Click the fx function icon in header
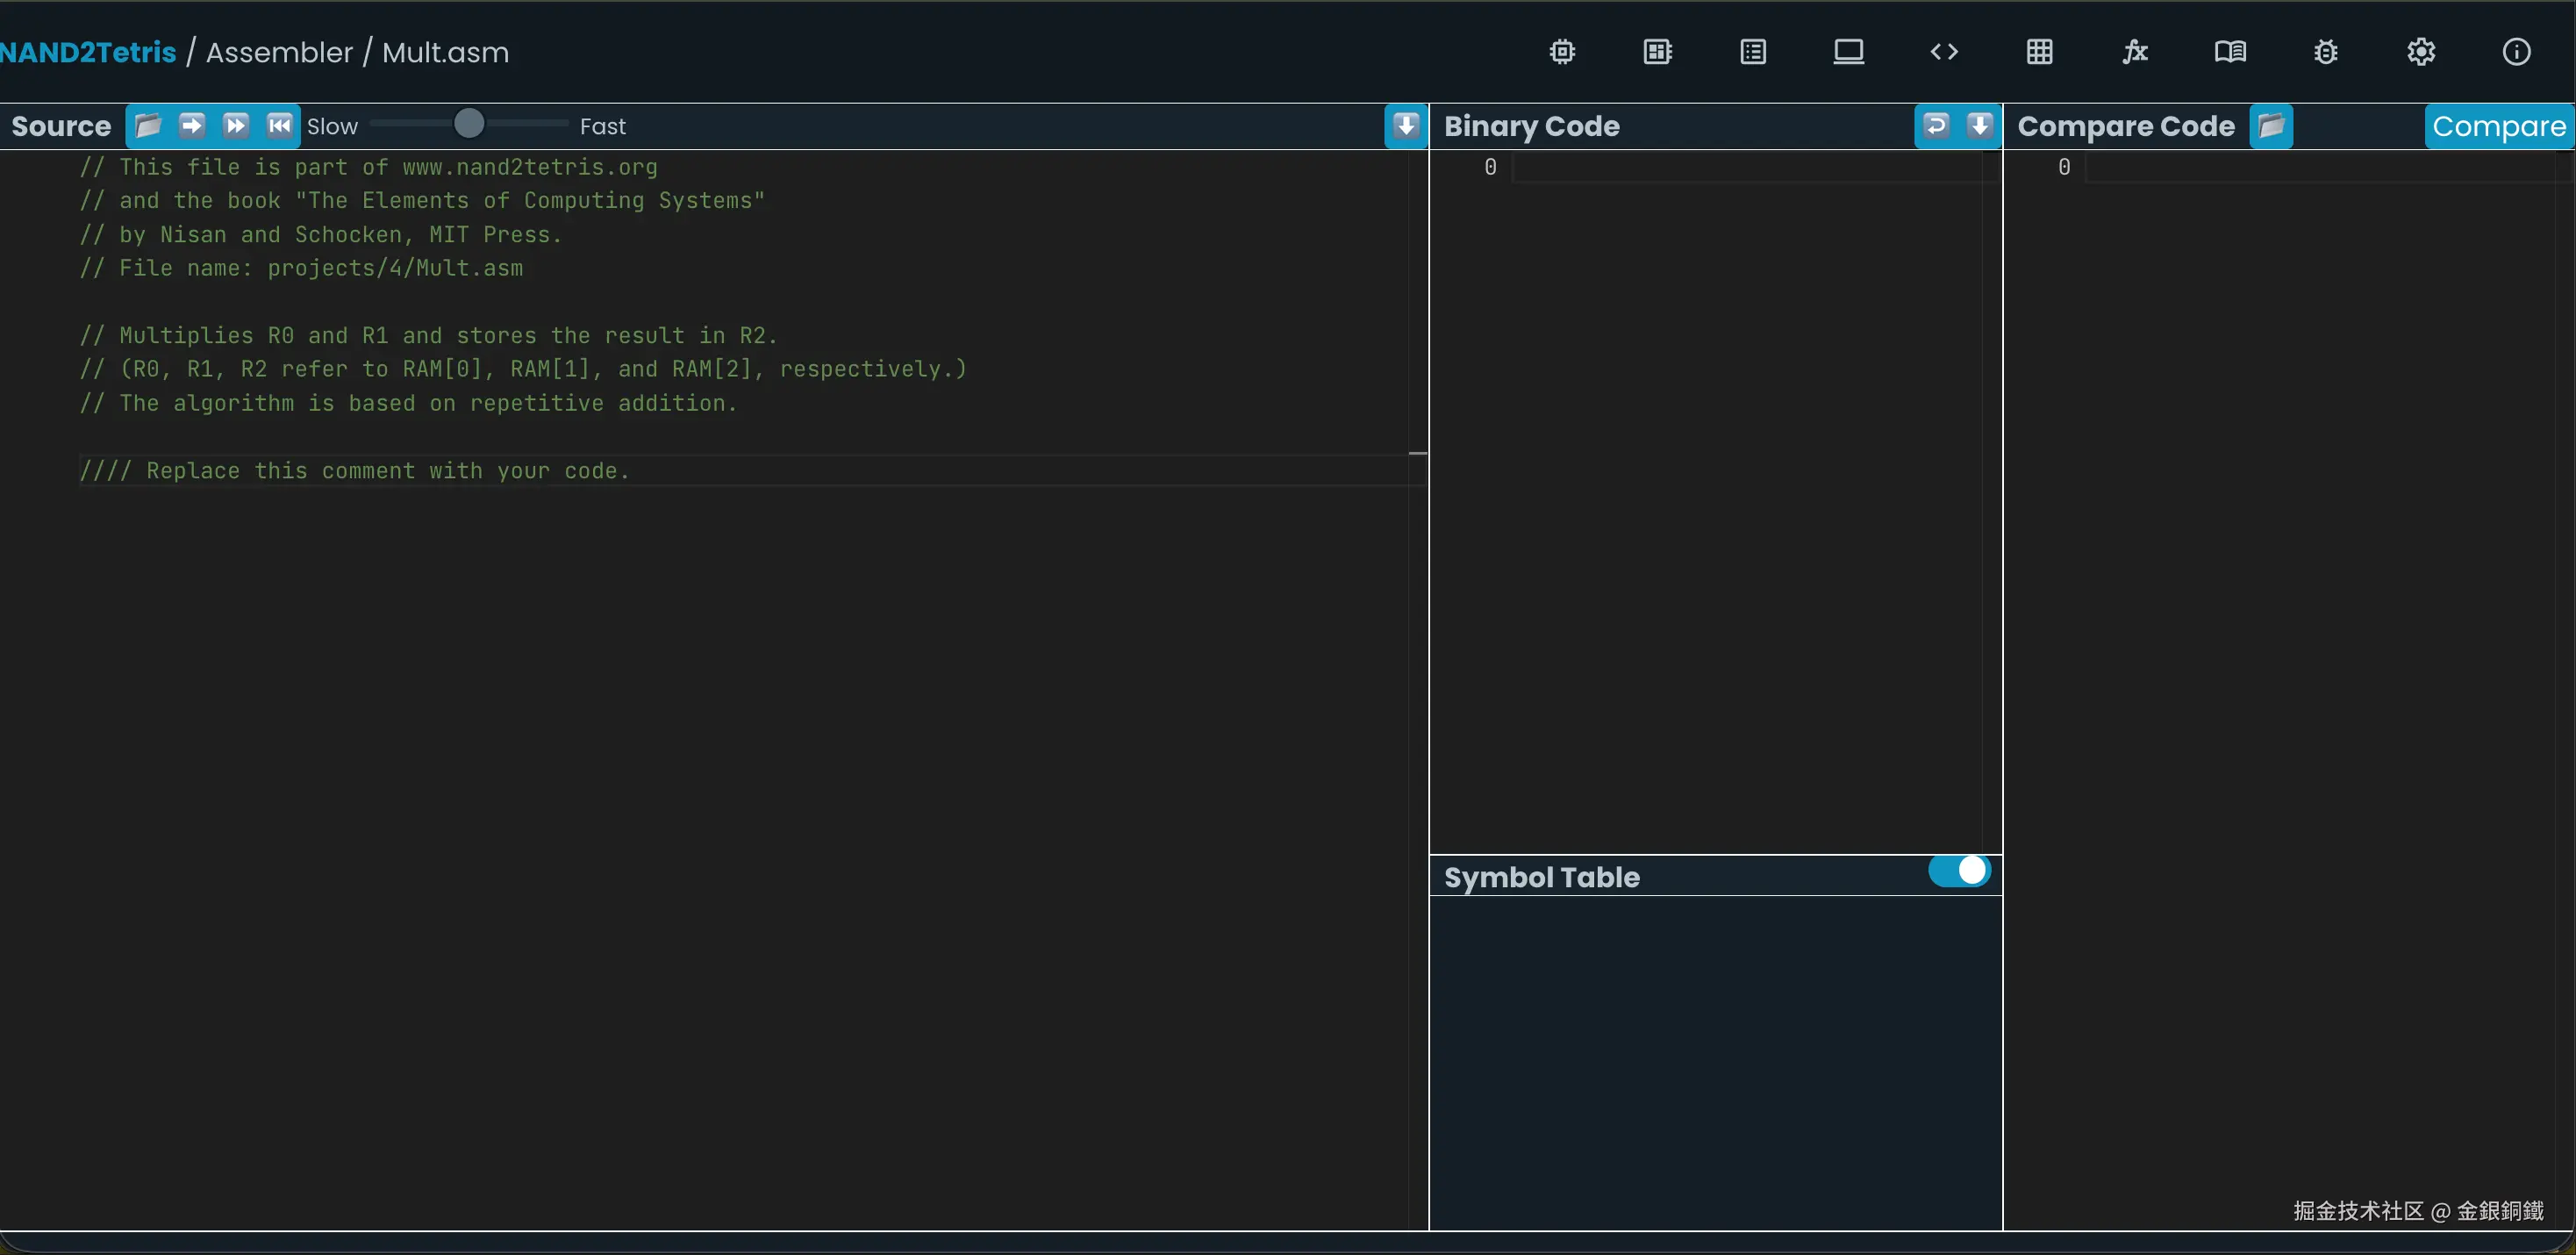 2135,52
